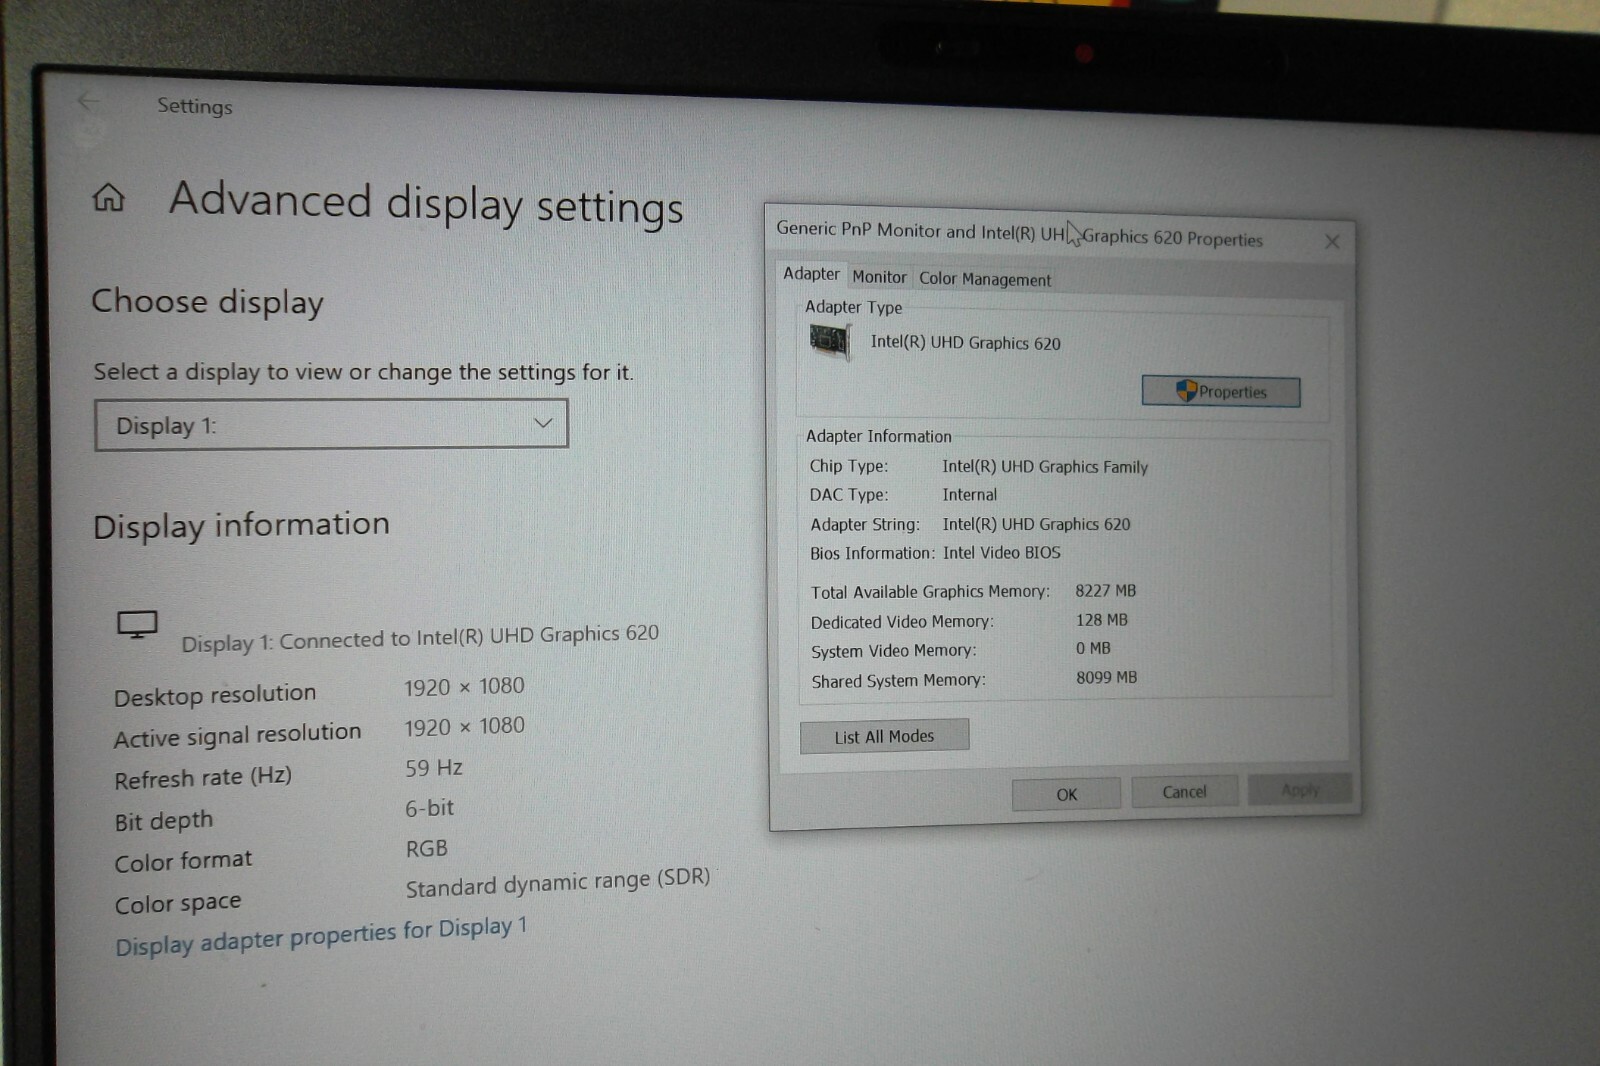Viewport: 1600px width, 1066px height.
Task: Click shared system memory value 8099 MB
Action: [x=1107, y=677]
